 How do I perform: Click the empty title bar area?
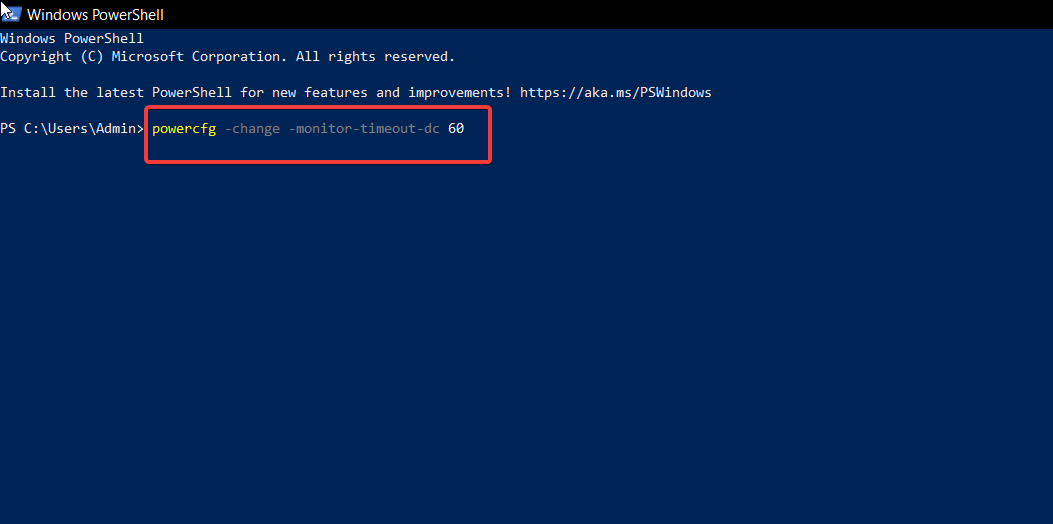click(600, 14)
